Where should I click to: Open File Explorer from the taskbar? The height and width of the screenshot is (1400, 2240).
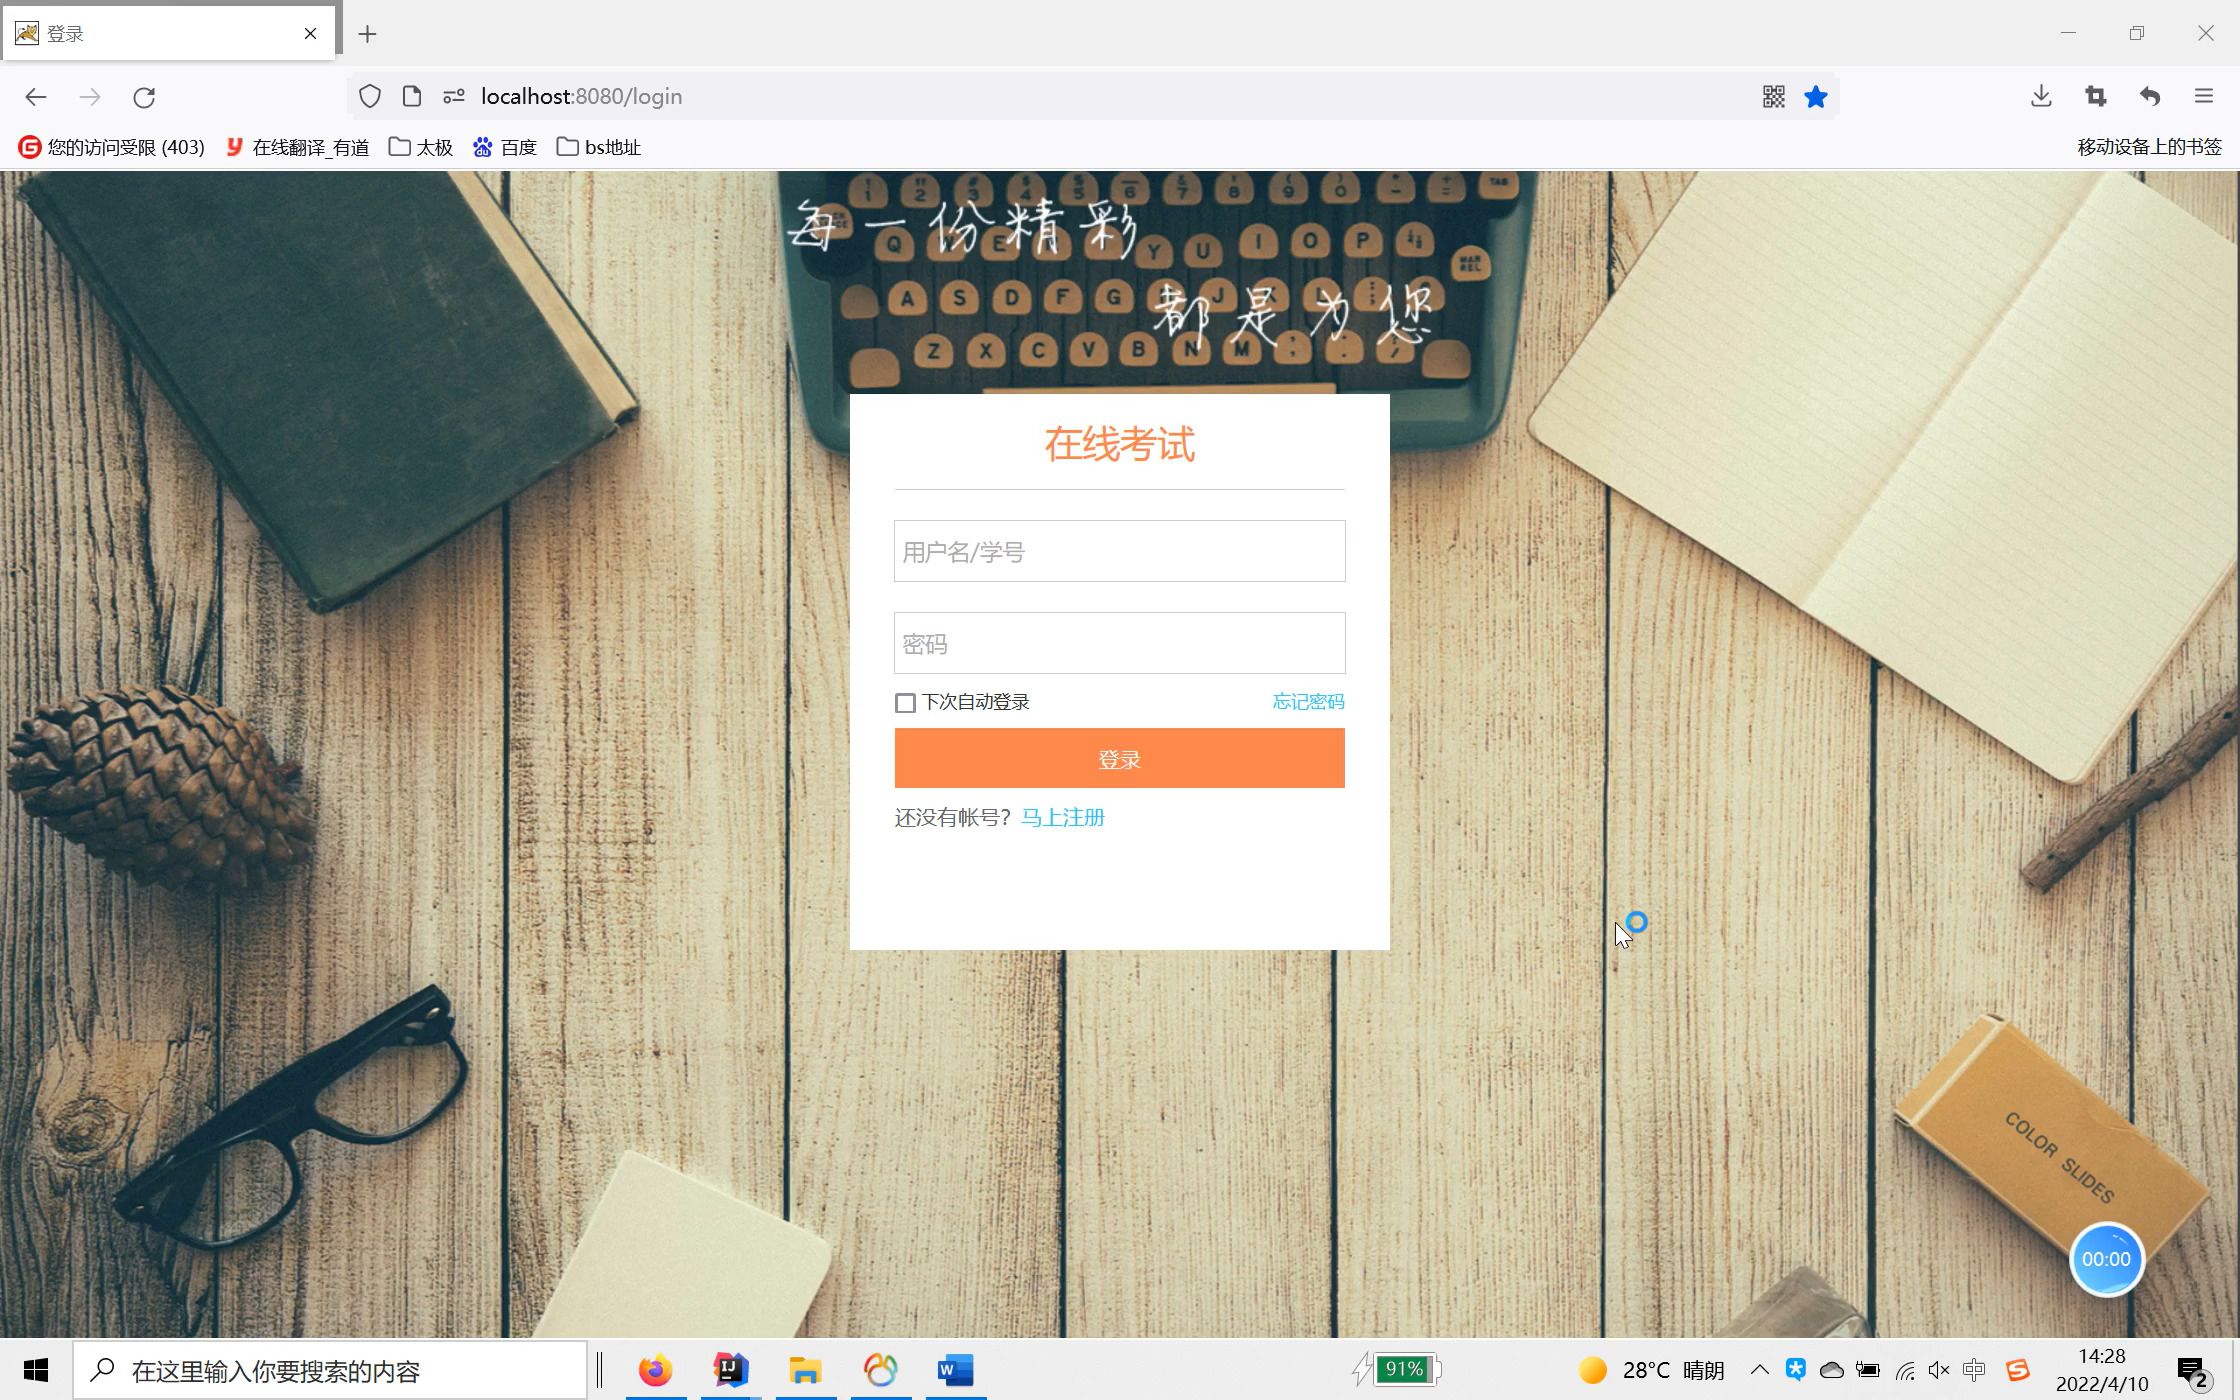805,1370
